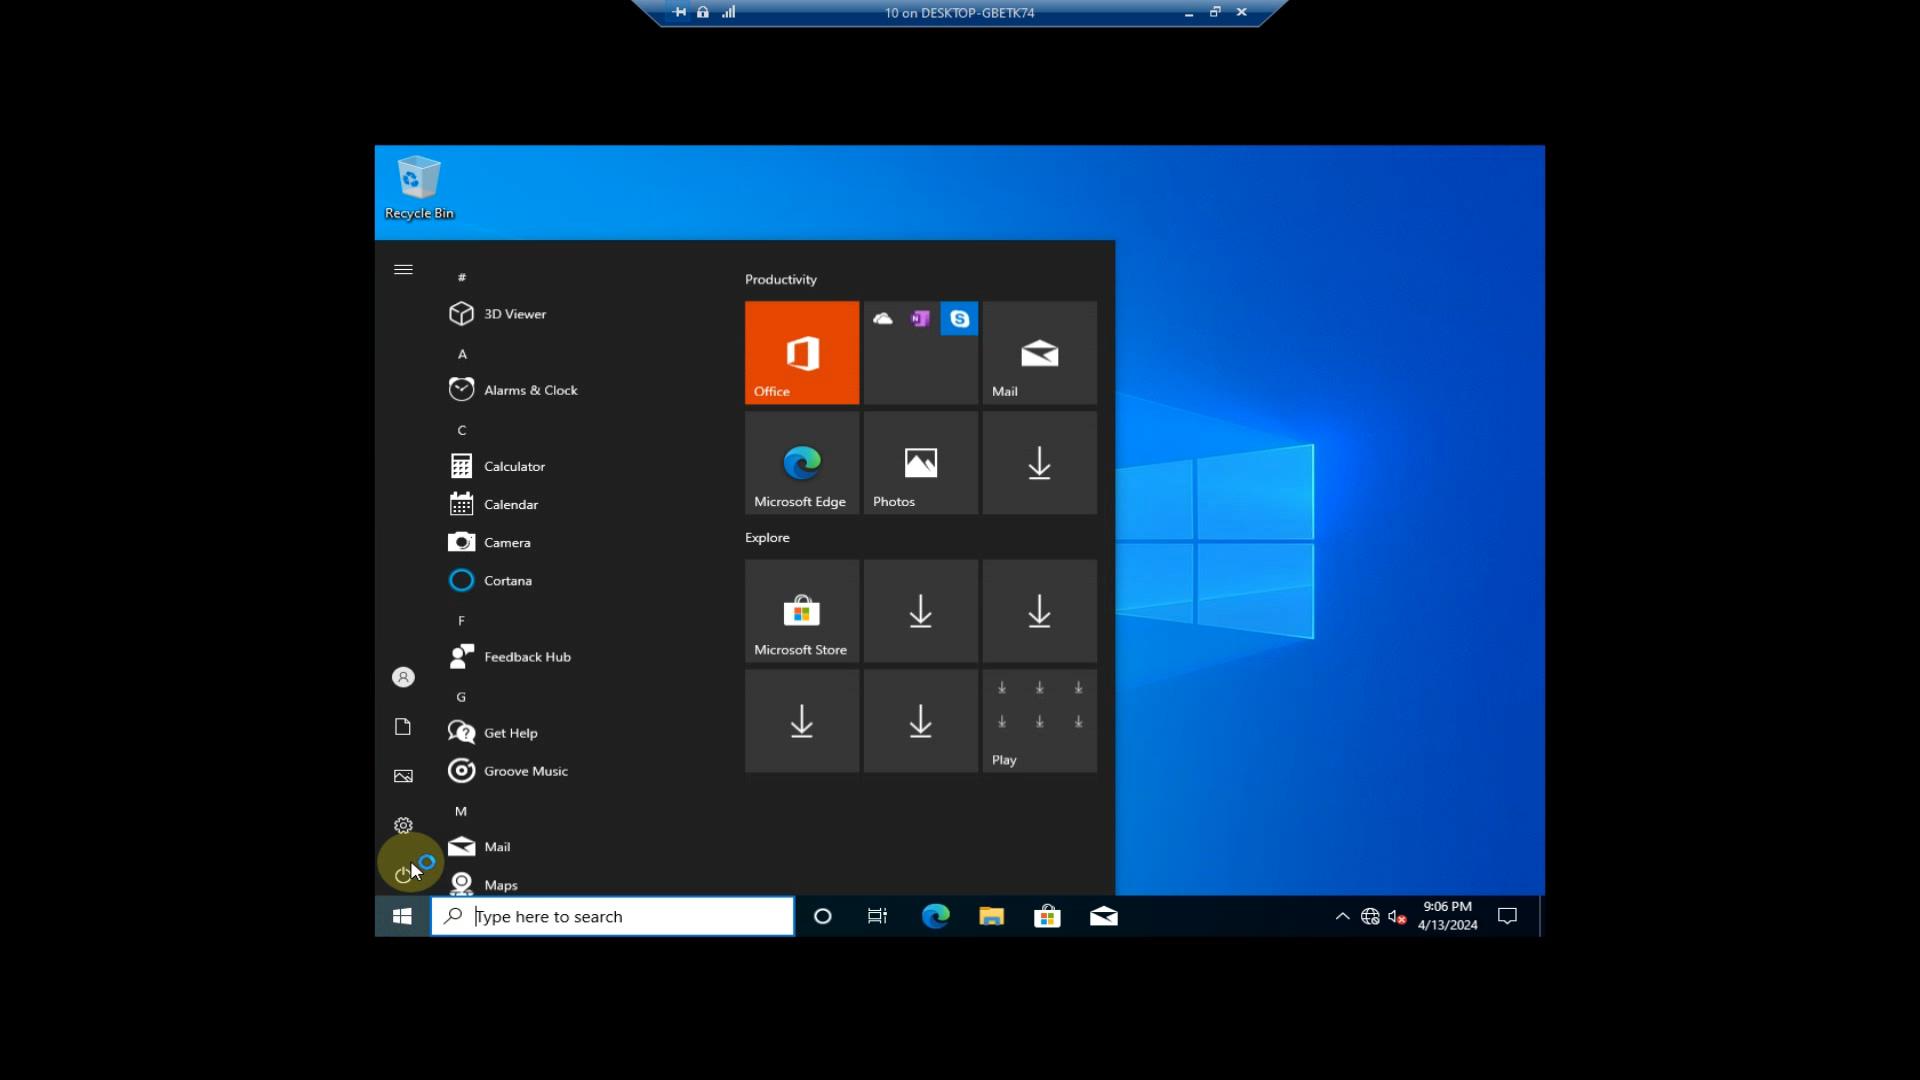Launch Alarms & Clock

(580, 390)
